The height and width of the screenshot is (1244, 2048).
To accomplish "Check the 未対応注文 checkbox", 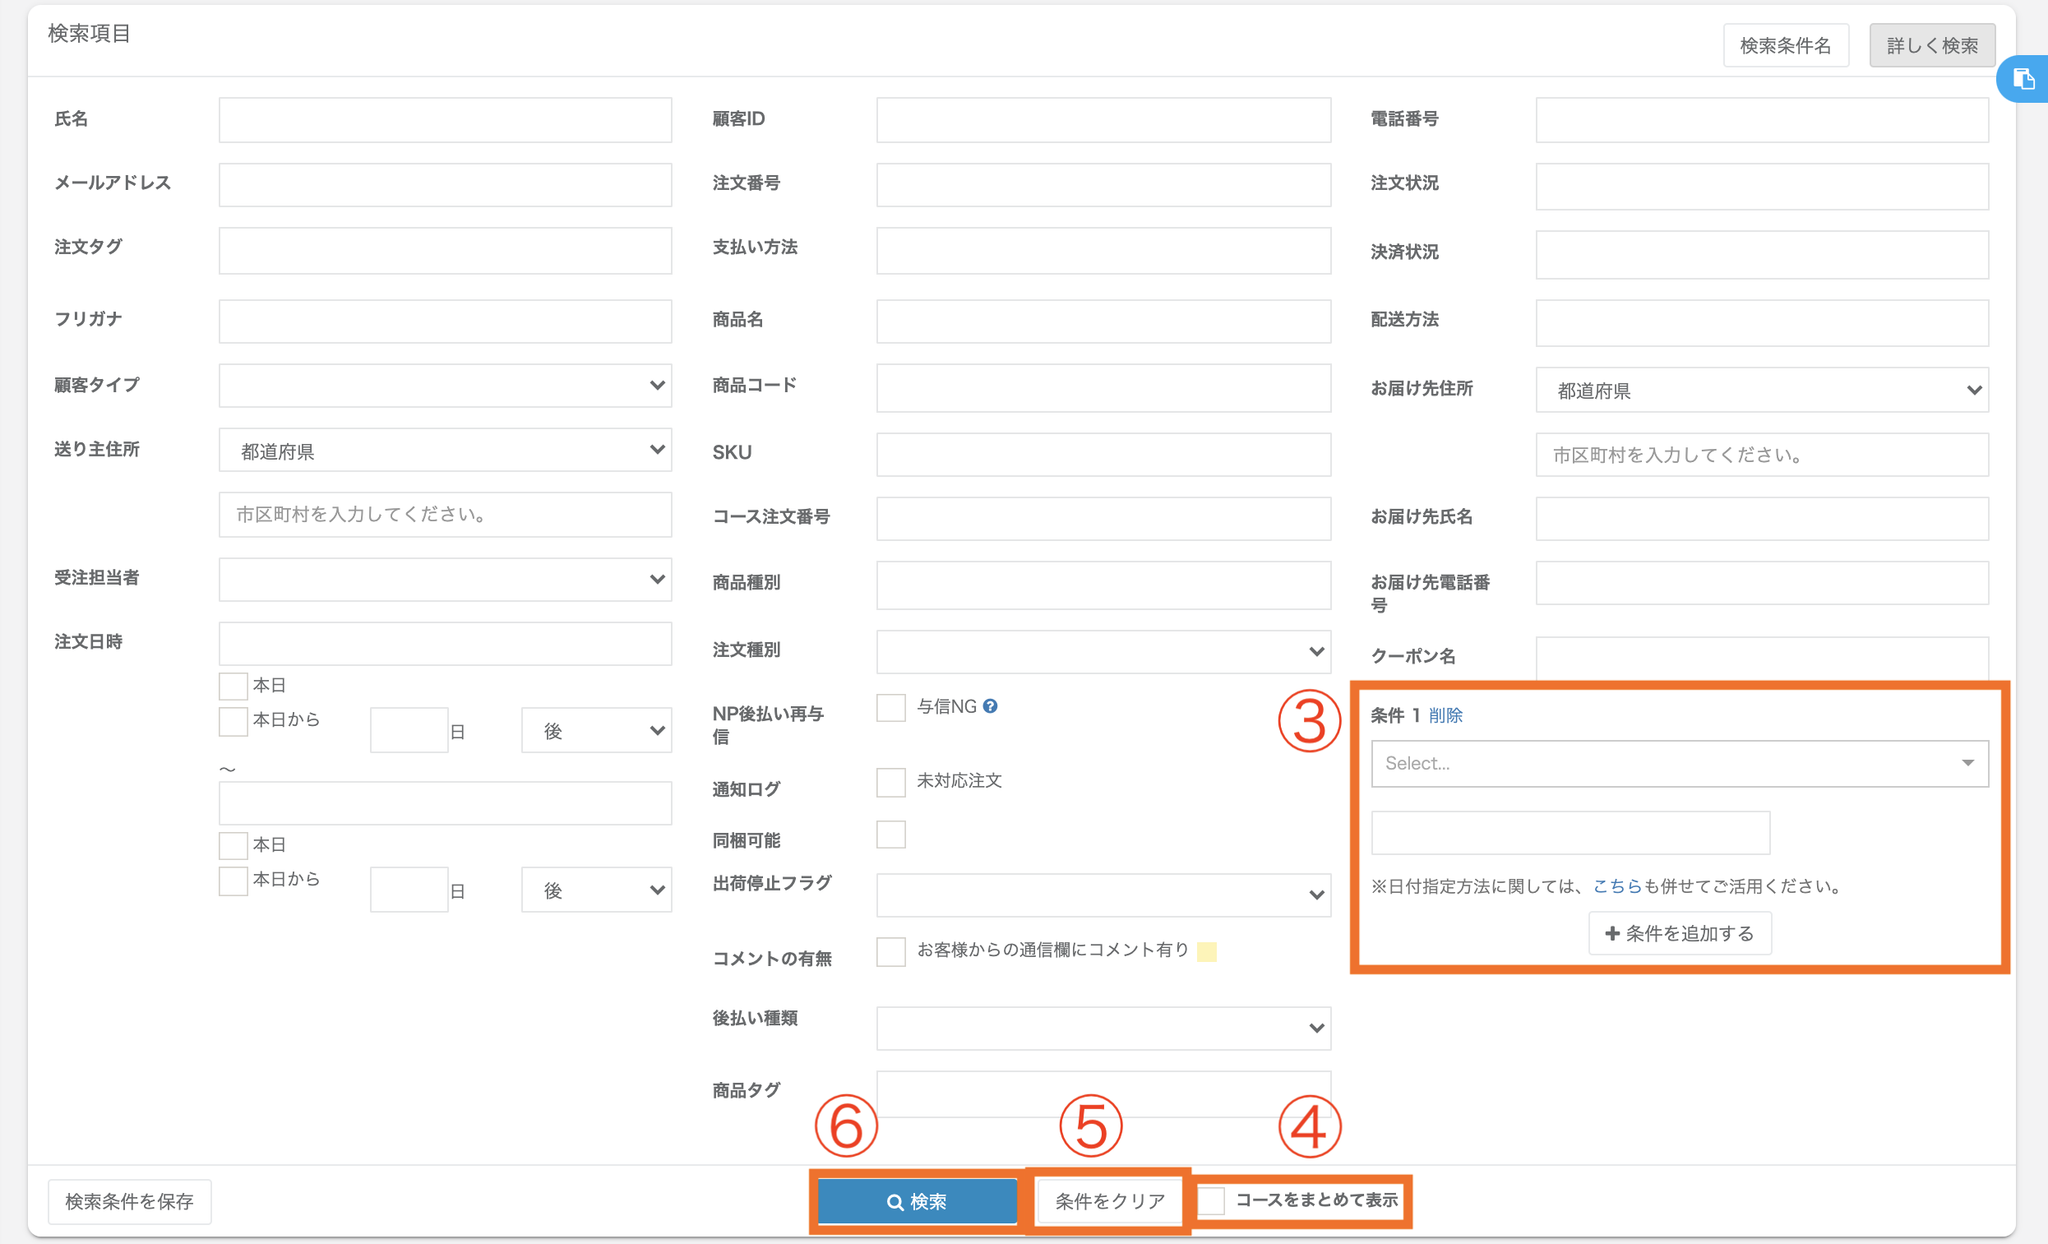I will pyautogui.click(x=890, y=782).
